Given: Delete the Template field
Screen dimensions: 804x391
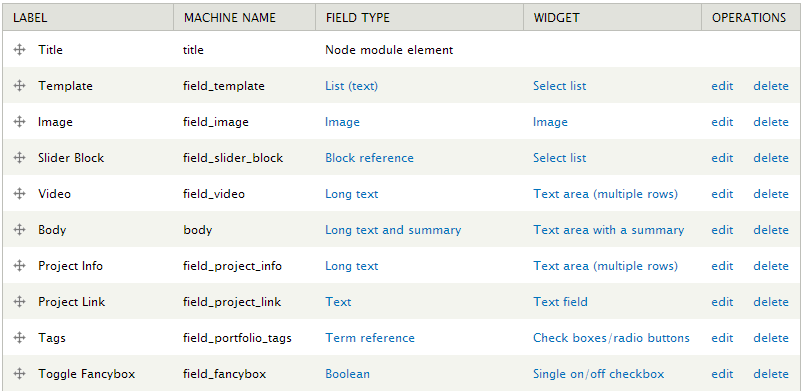Looking at the screenshot, I should [771, 86].
